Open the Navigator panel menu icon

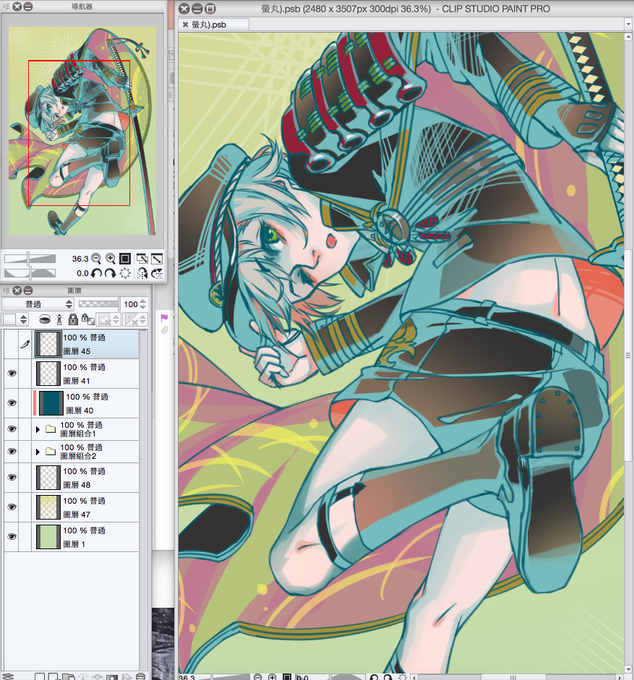point(6,7)
